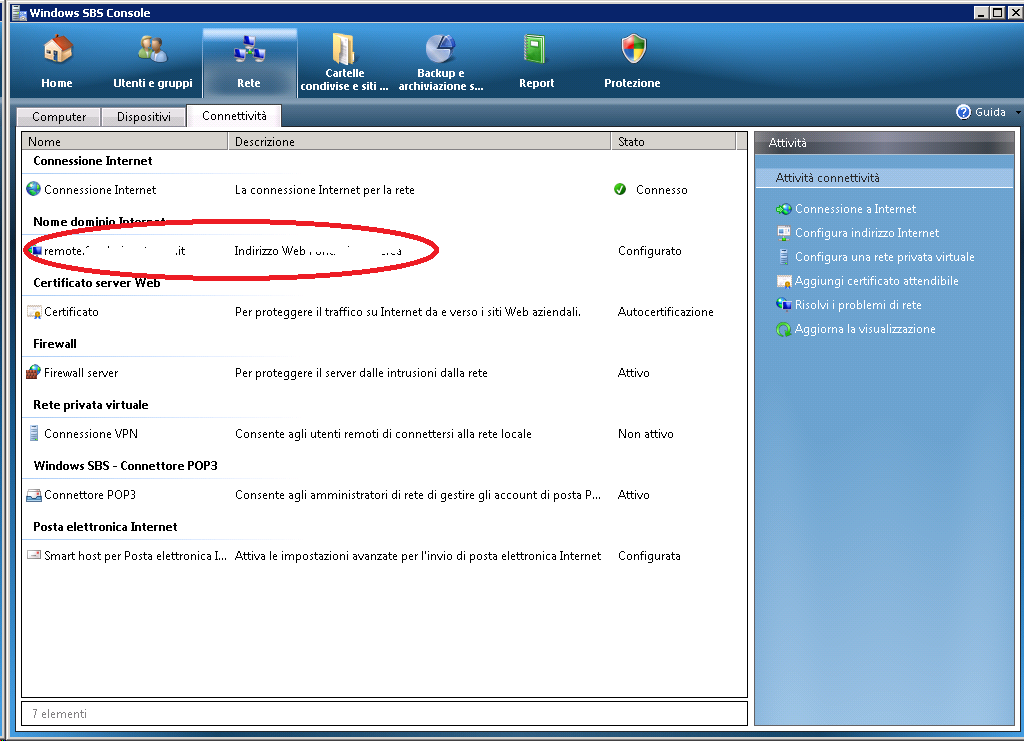This screenshot has width=1024, height=741.
Task: Open Utenti e gruppi section
Action: coord(153,62)
